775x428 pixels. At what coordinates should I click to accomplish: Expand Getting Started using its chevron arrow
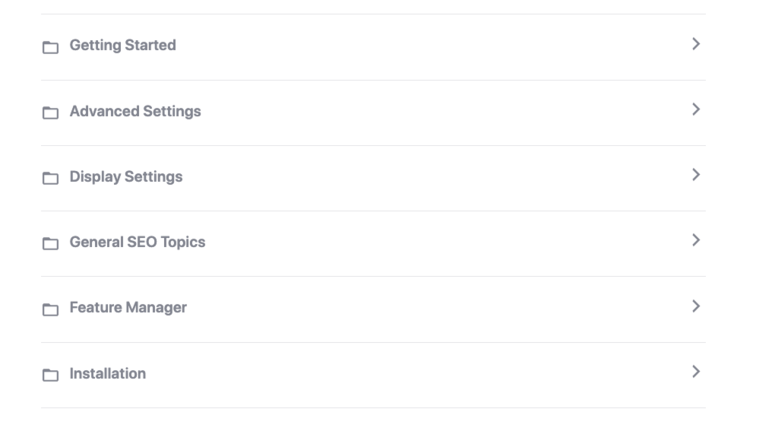pos(696,44)
